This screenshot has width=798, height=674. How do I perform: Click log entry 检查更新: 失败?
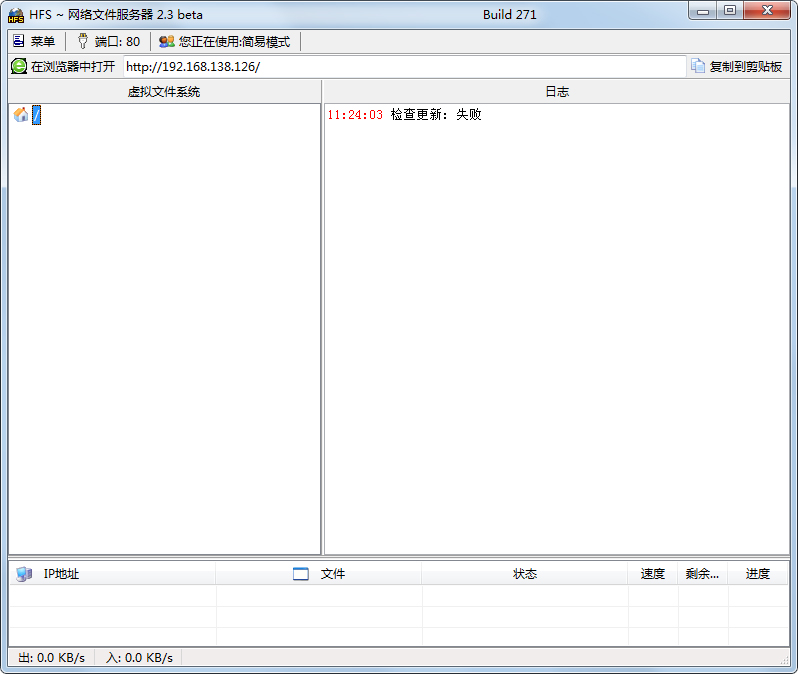(x=436, y=115)
